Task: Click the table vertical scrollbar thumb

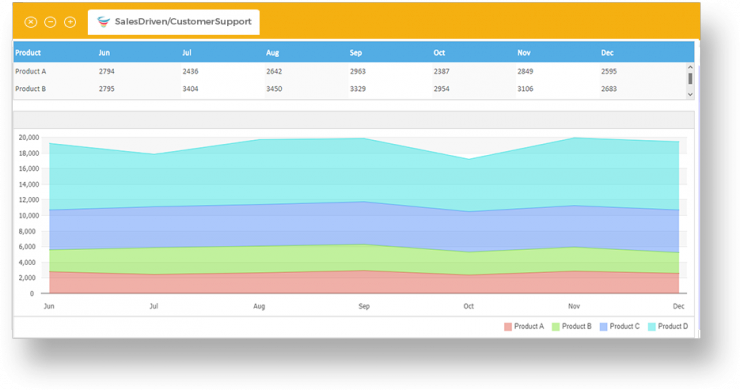Action: [690, 79]
